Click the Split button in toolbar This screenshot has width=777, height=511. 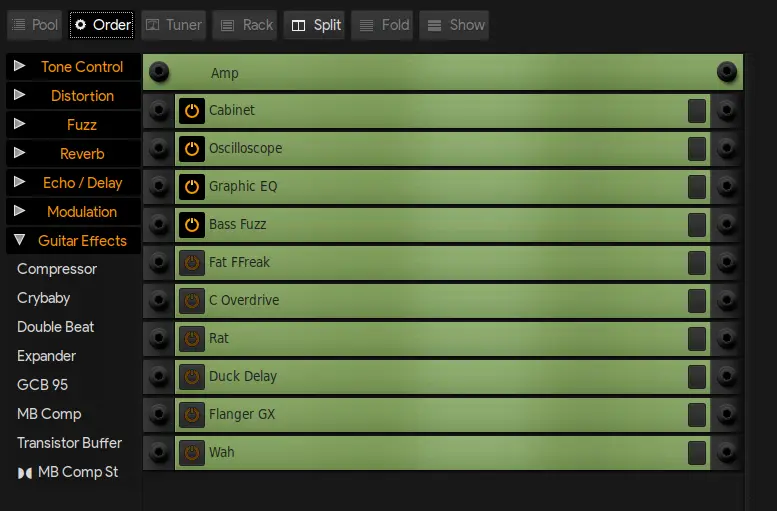[x=315, y=25]
